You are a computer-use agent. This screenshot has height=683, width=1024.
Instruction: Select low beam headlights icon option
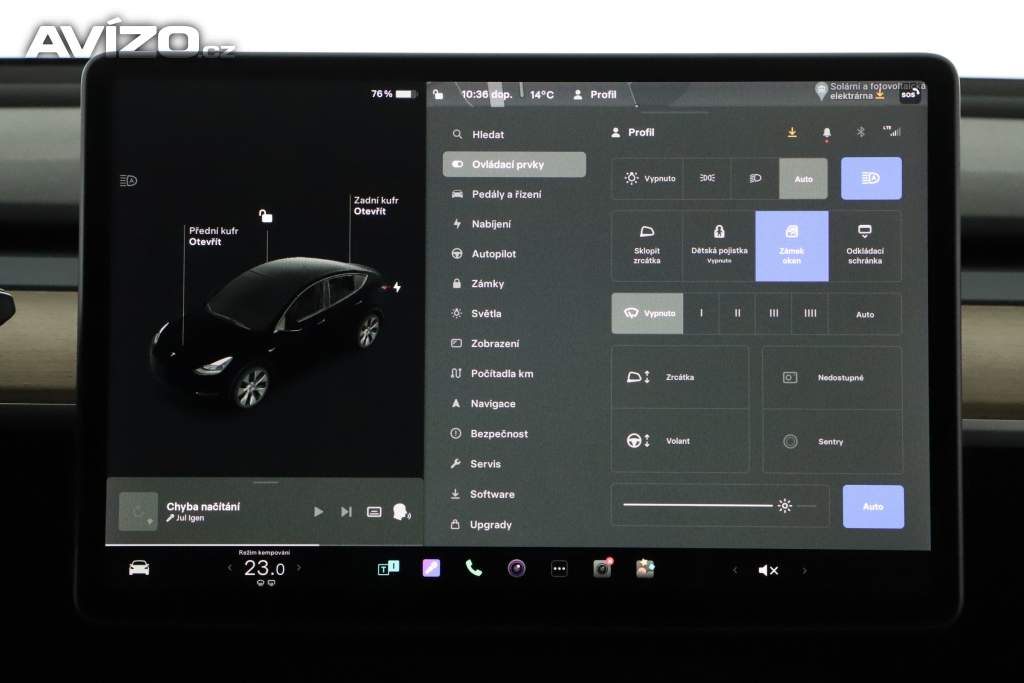tap(755, 178)
